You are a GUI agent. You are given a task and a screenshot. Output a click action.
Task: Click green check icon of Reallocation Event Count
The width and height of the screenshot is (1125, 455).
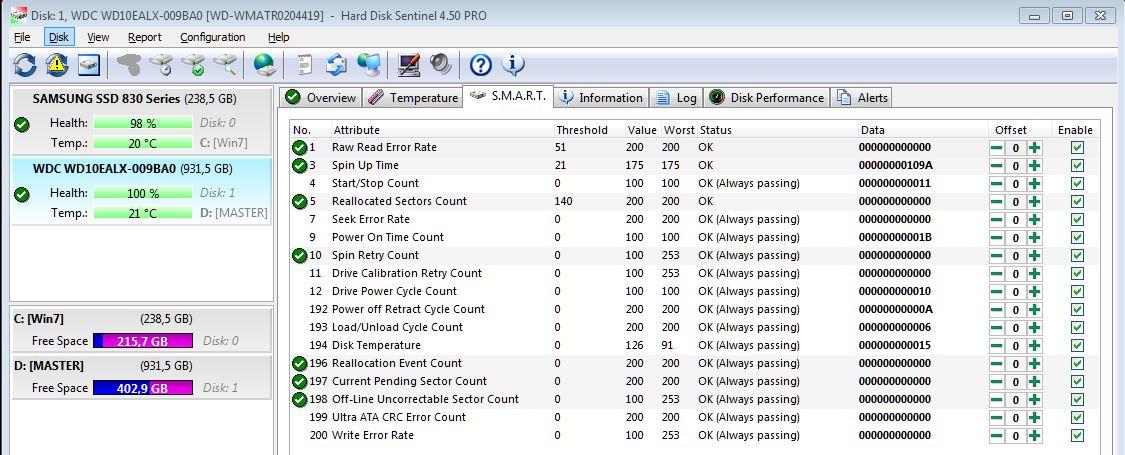(x=299, y=363)
